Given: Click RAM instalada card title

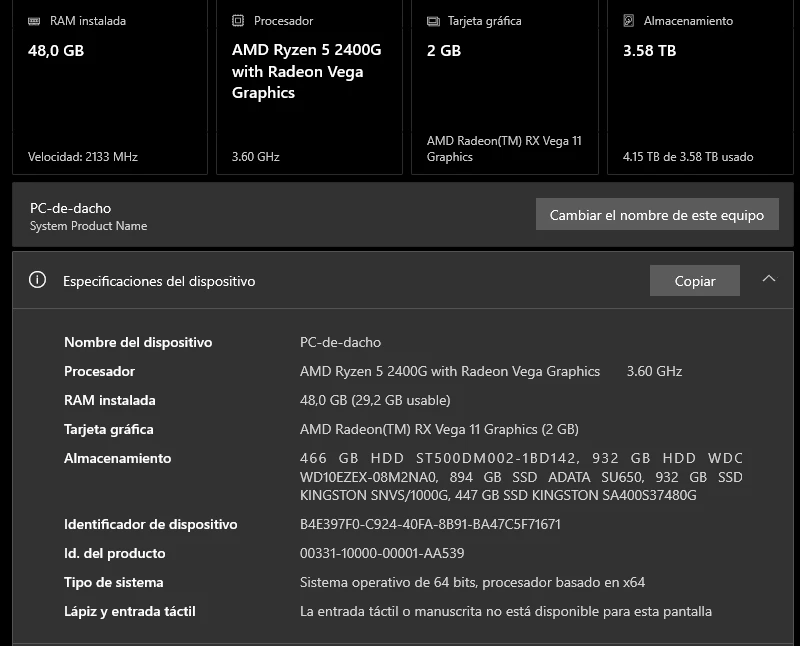Looking at the screenshot, I should tap(88, 21).
